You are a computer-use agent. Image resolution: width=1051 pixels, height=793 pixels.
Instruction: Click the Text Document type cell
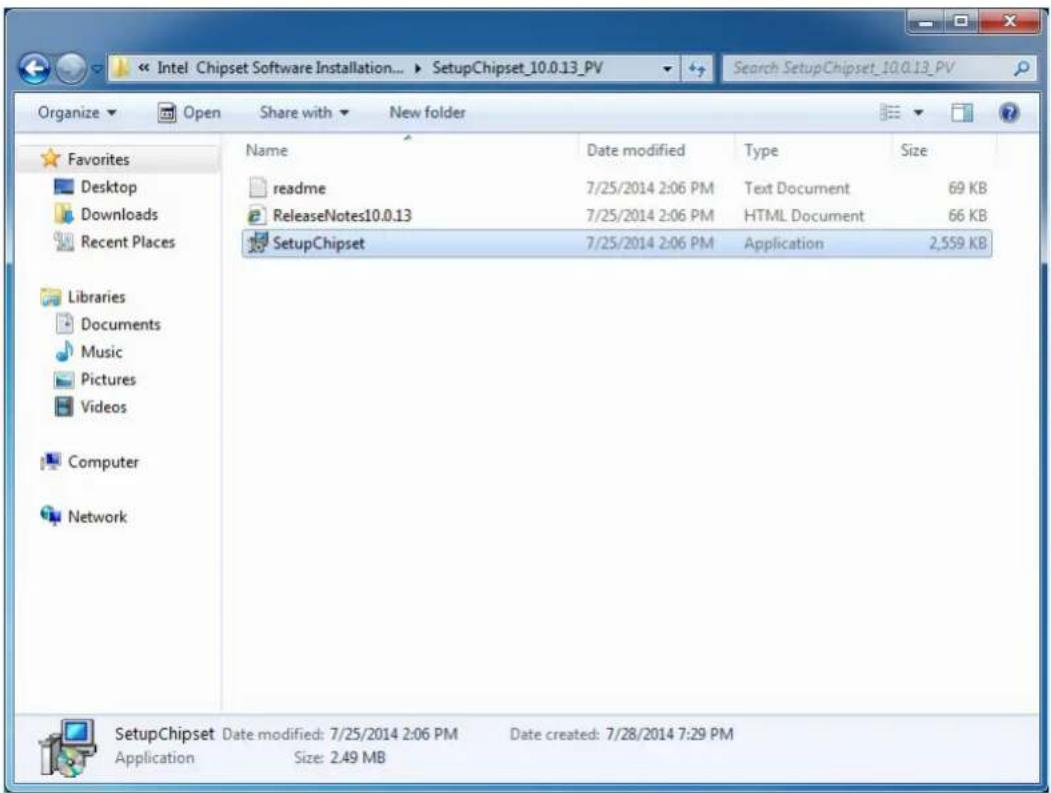point(796,188)
